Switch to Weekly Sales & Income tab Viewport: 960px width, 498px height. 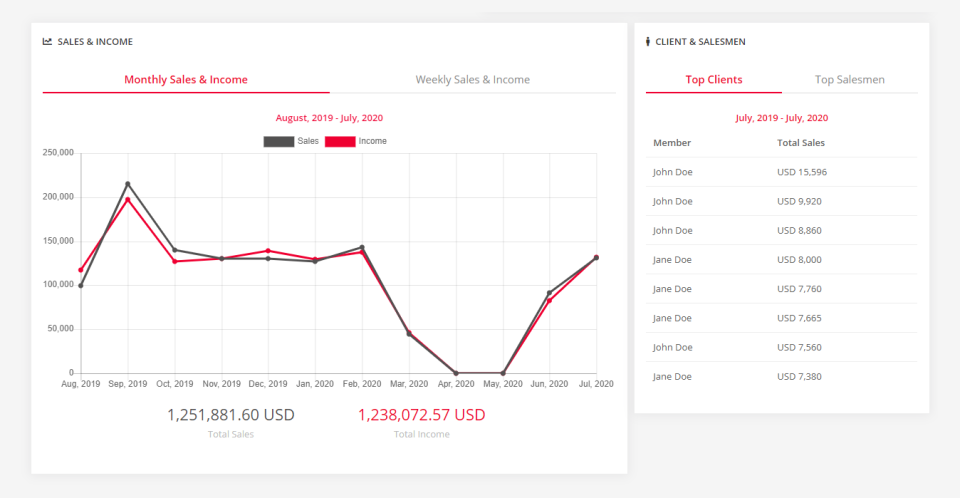[472, 80]
